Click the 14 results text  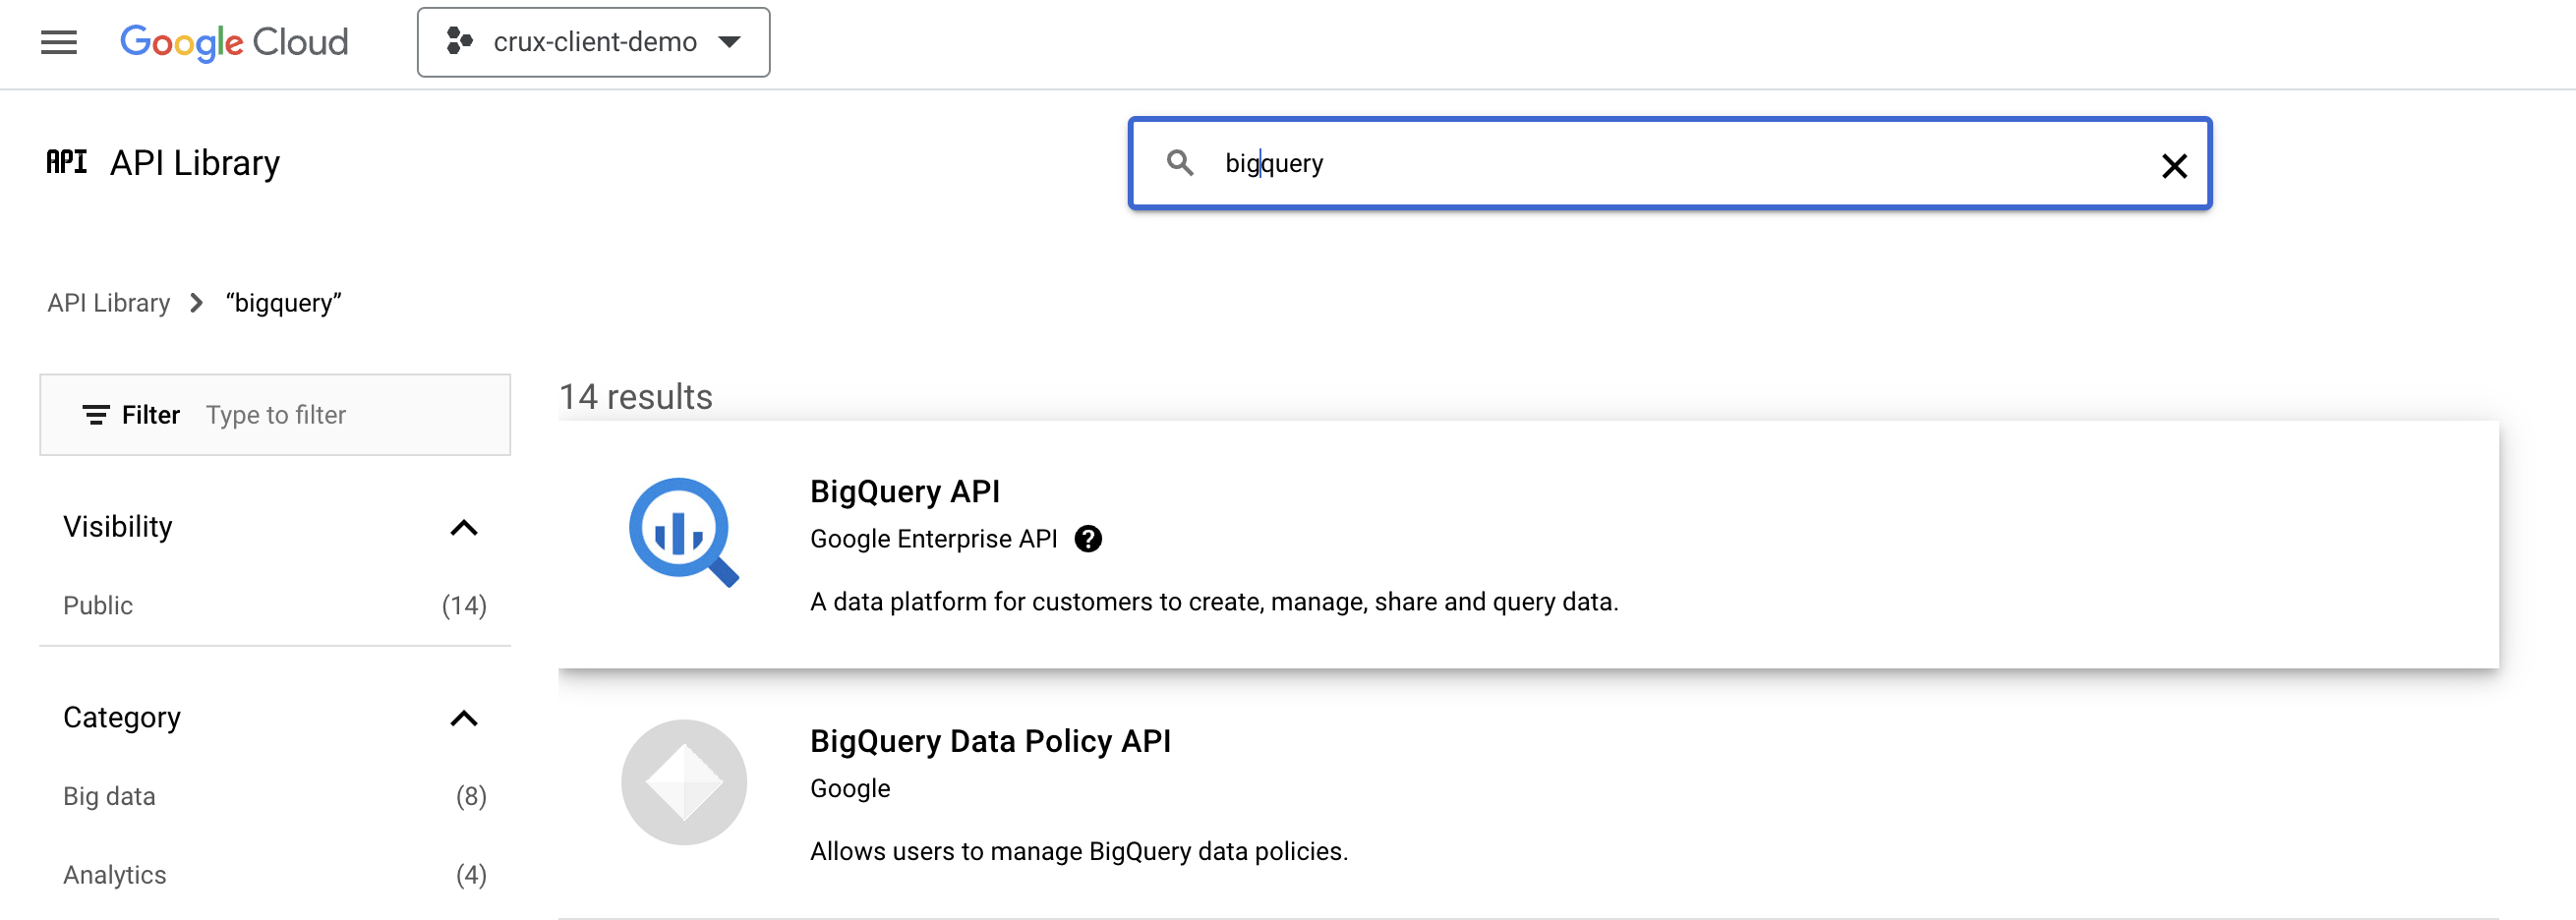636,397
